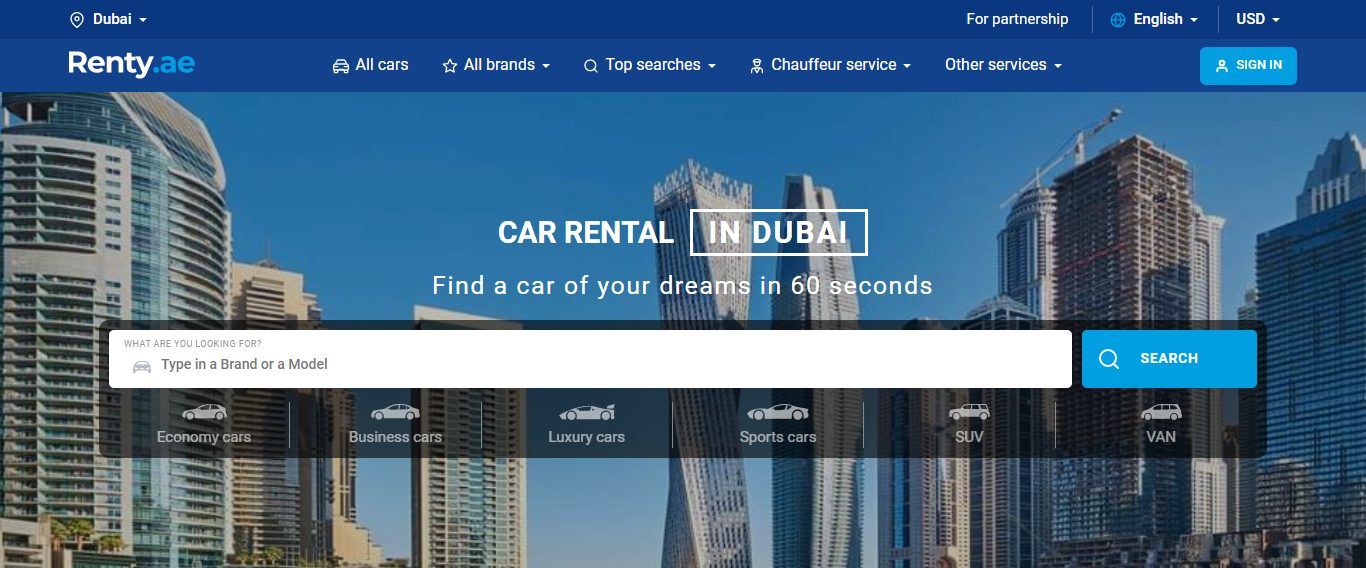This screenshot has width=1366, height=568.
Task: Click the Economy cars icon
Action: (204, 412)
